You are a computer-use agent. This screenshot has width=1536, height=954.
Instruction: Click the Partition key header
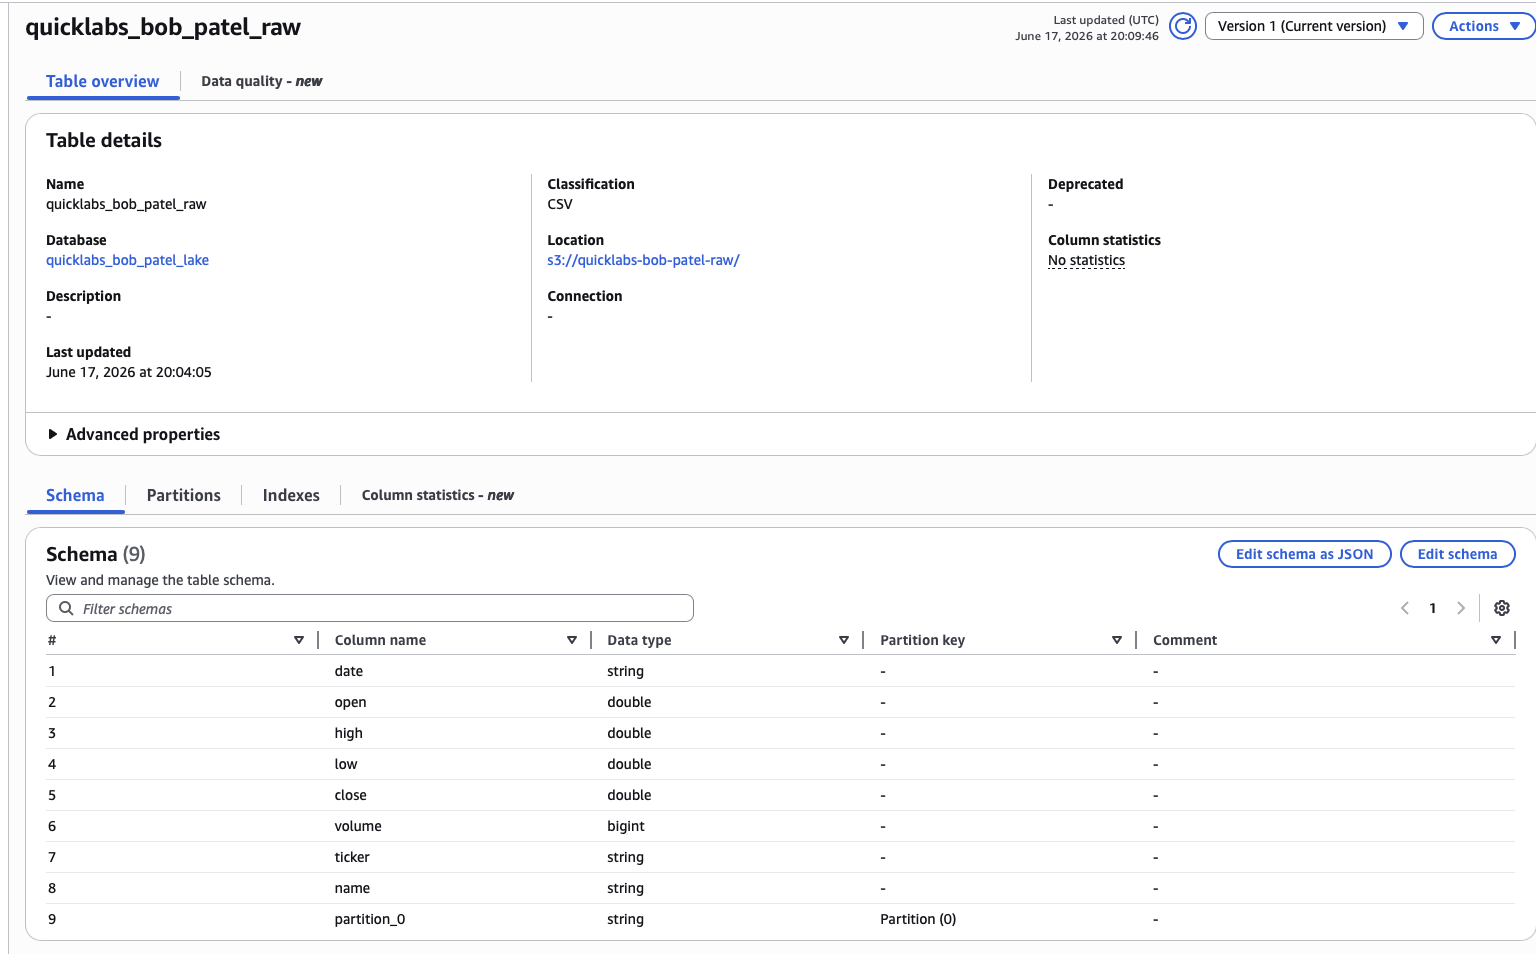pyautogui.click(x=922, y=640)
